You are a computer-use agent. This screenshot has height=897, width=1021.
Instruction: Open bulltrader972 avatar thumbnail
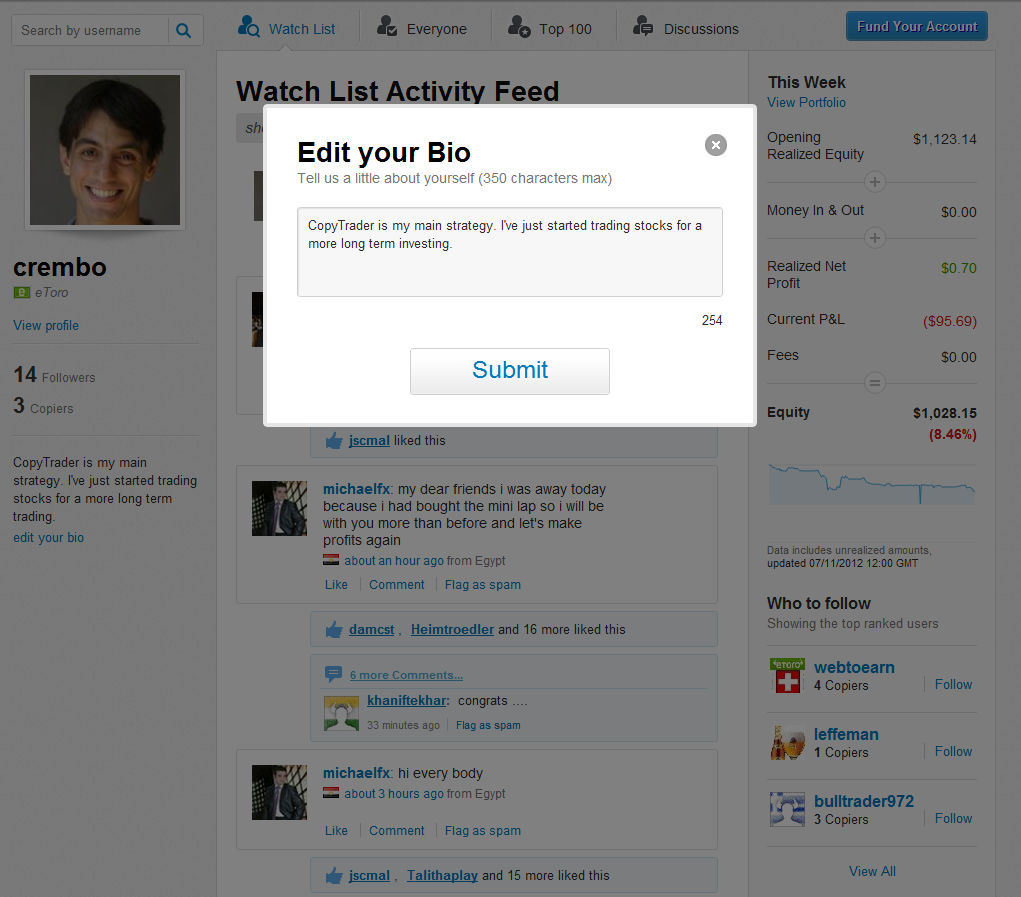click(787, 809)
